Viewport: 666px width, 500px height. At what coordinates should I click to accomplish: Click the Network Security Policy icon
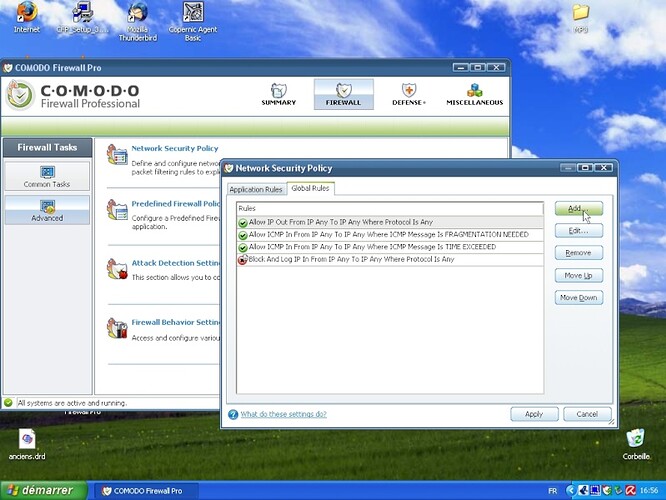point(117,155)
